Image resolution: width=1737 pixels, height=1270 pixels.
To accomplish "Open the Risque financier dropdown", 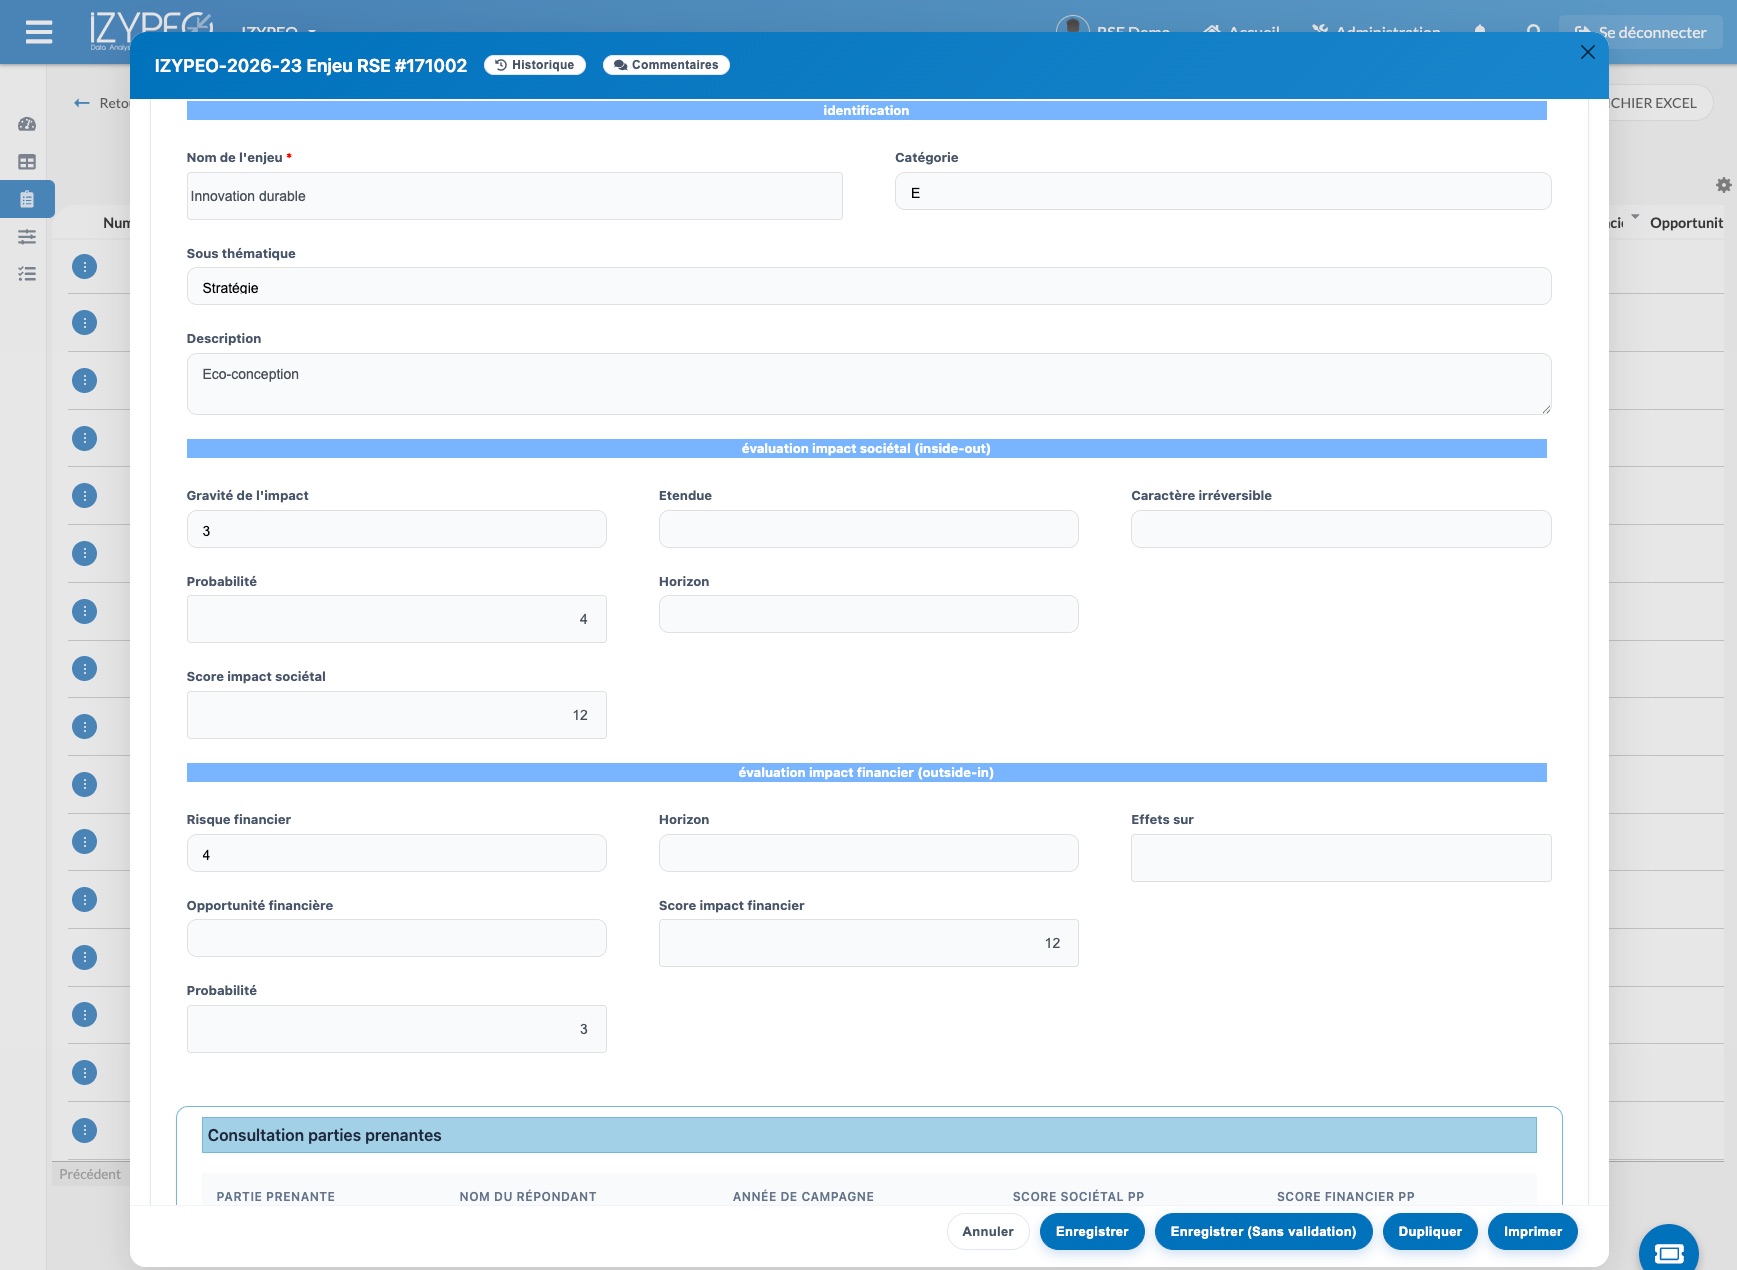I will click(396, 854).
